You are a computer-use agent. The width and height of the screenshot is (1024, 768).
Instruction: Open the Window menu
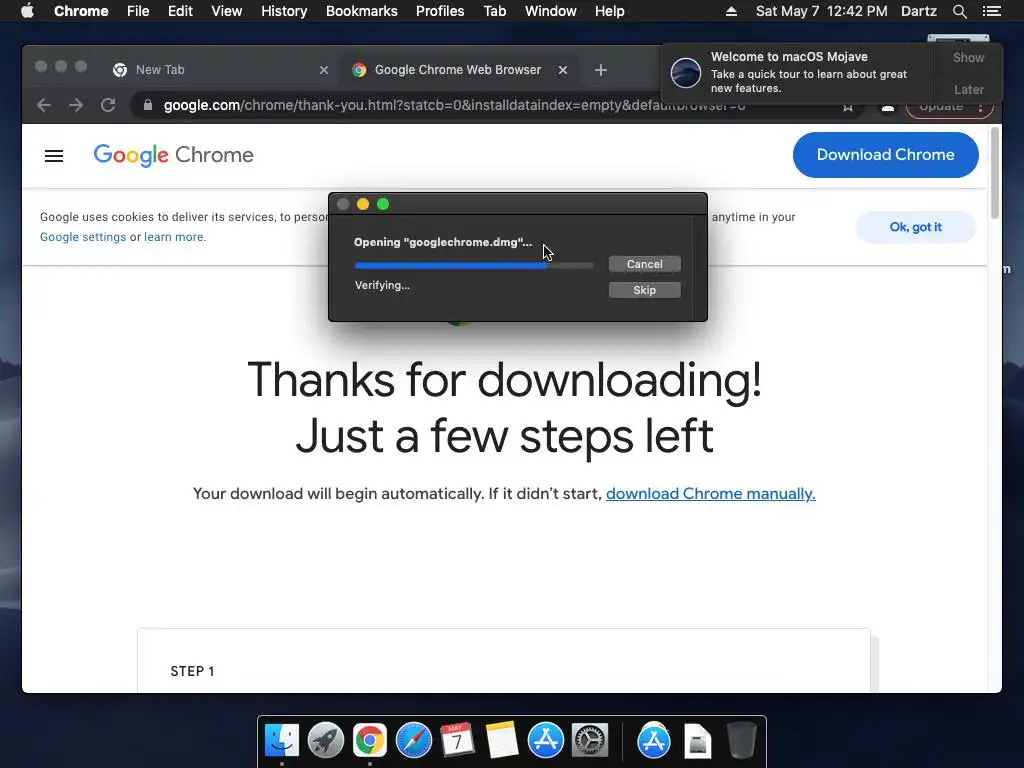coord(551,11)
